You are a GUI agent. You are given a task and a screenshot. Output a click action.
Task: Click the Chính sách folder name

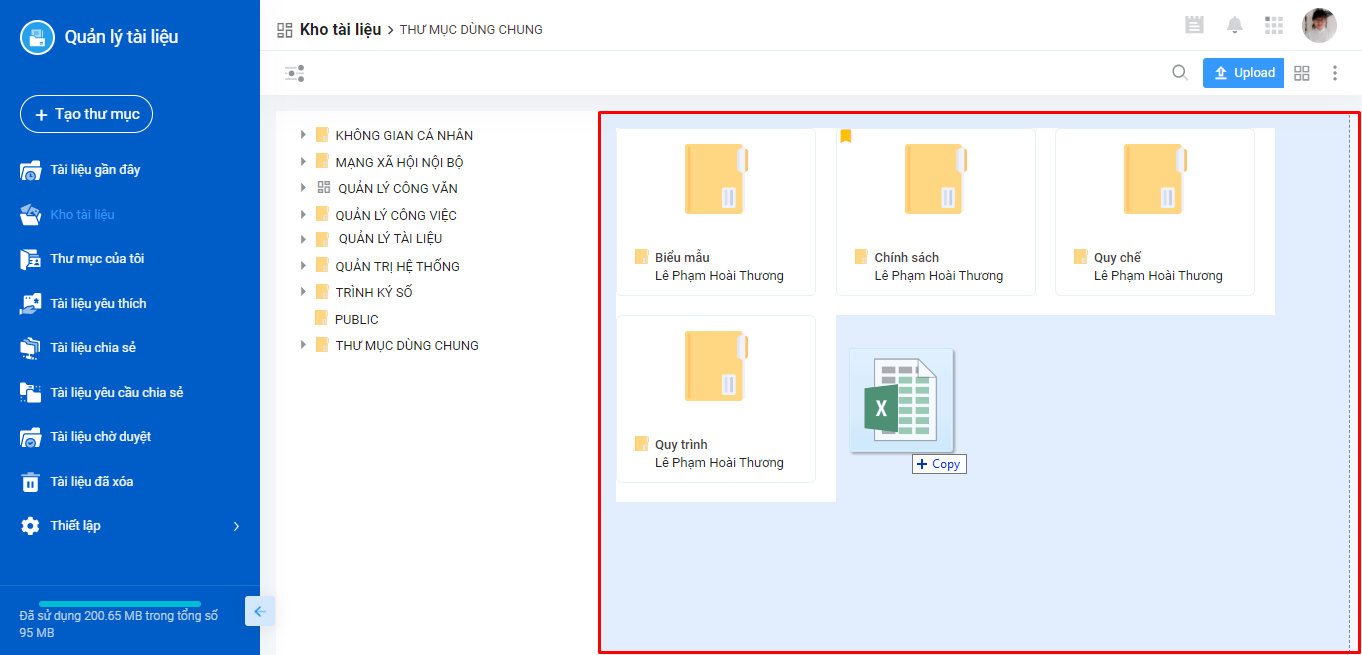tap(907, 258)
